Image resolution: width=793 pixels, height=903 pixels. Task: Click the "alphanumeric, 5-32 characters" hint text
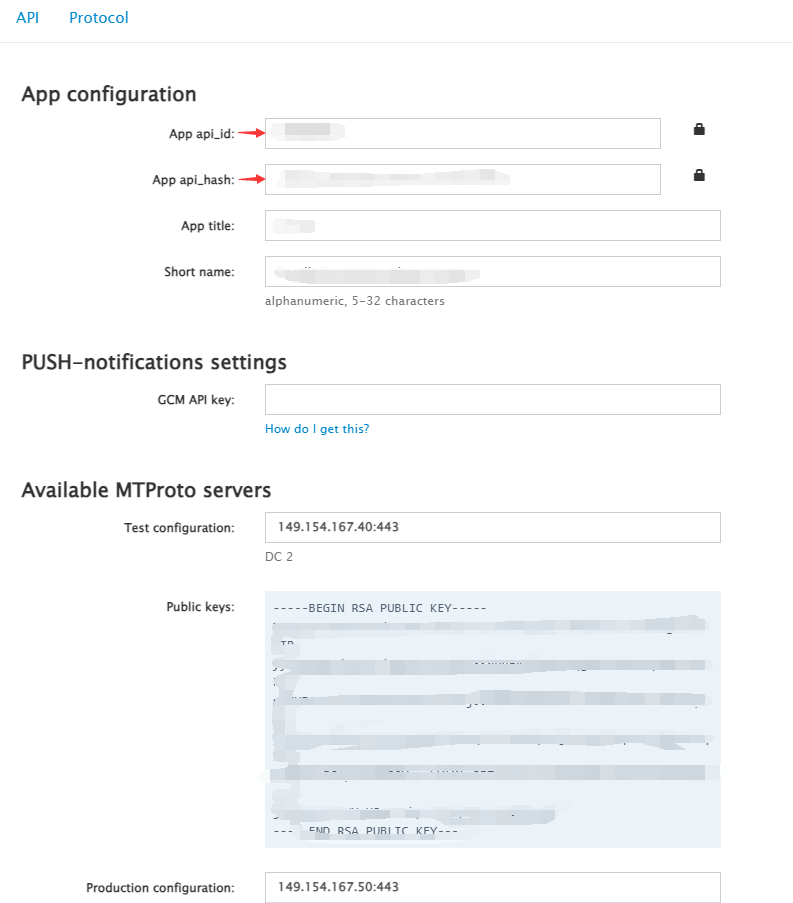click(354, 301)
